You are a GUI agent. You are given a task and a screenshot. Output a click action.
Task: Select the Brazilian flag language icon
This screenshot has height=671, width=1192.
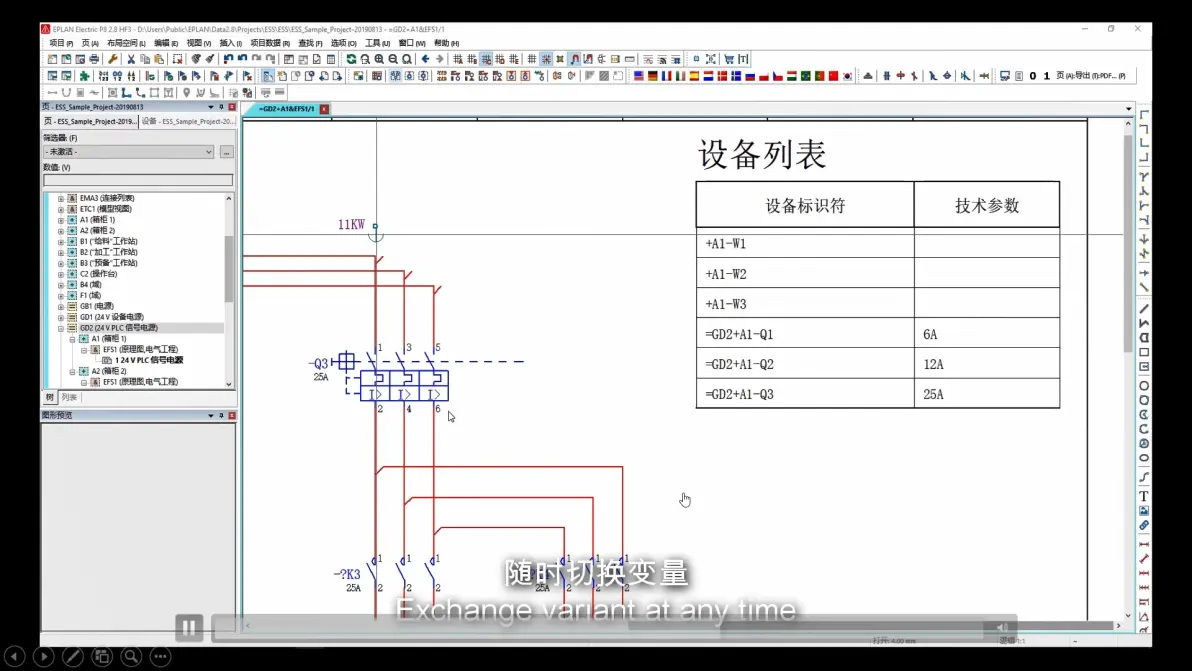(x=805, y=76)
